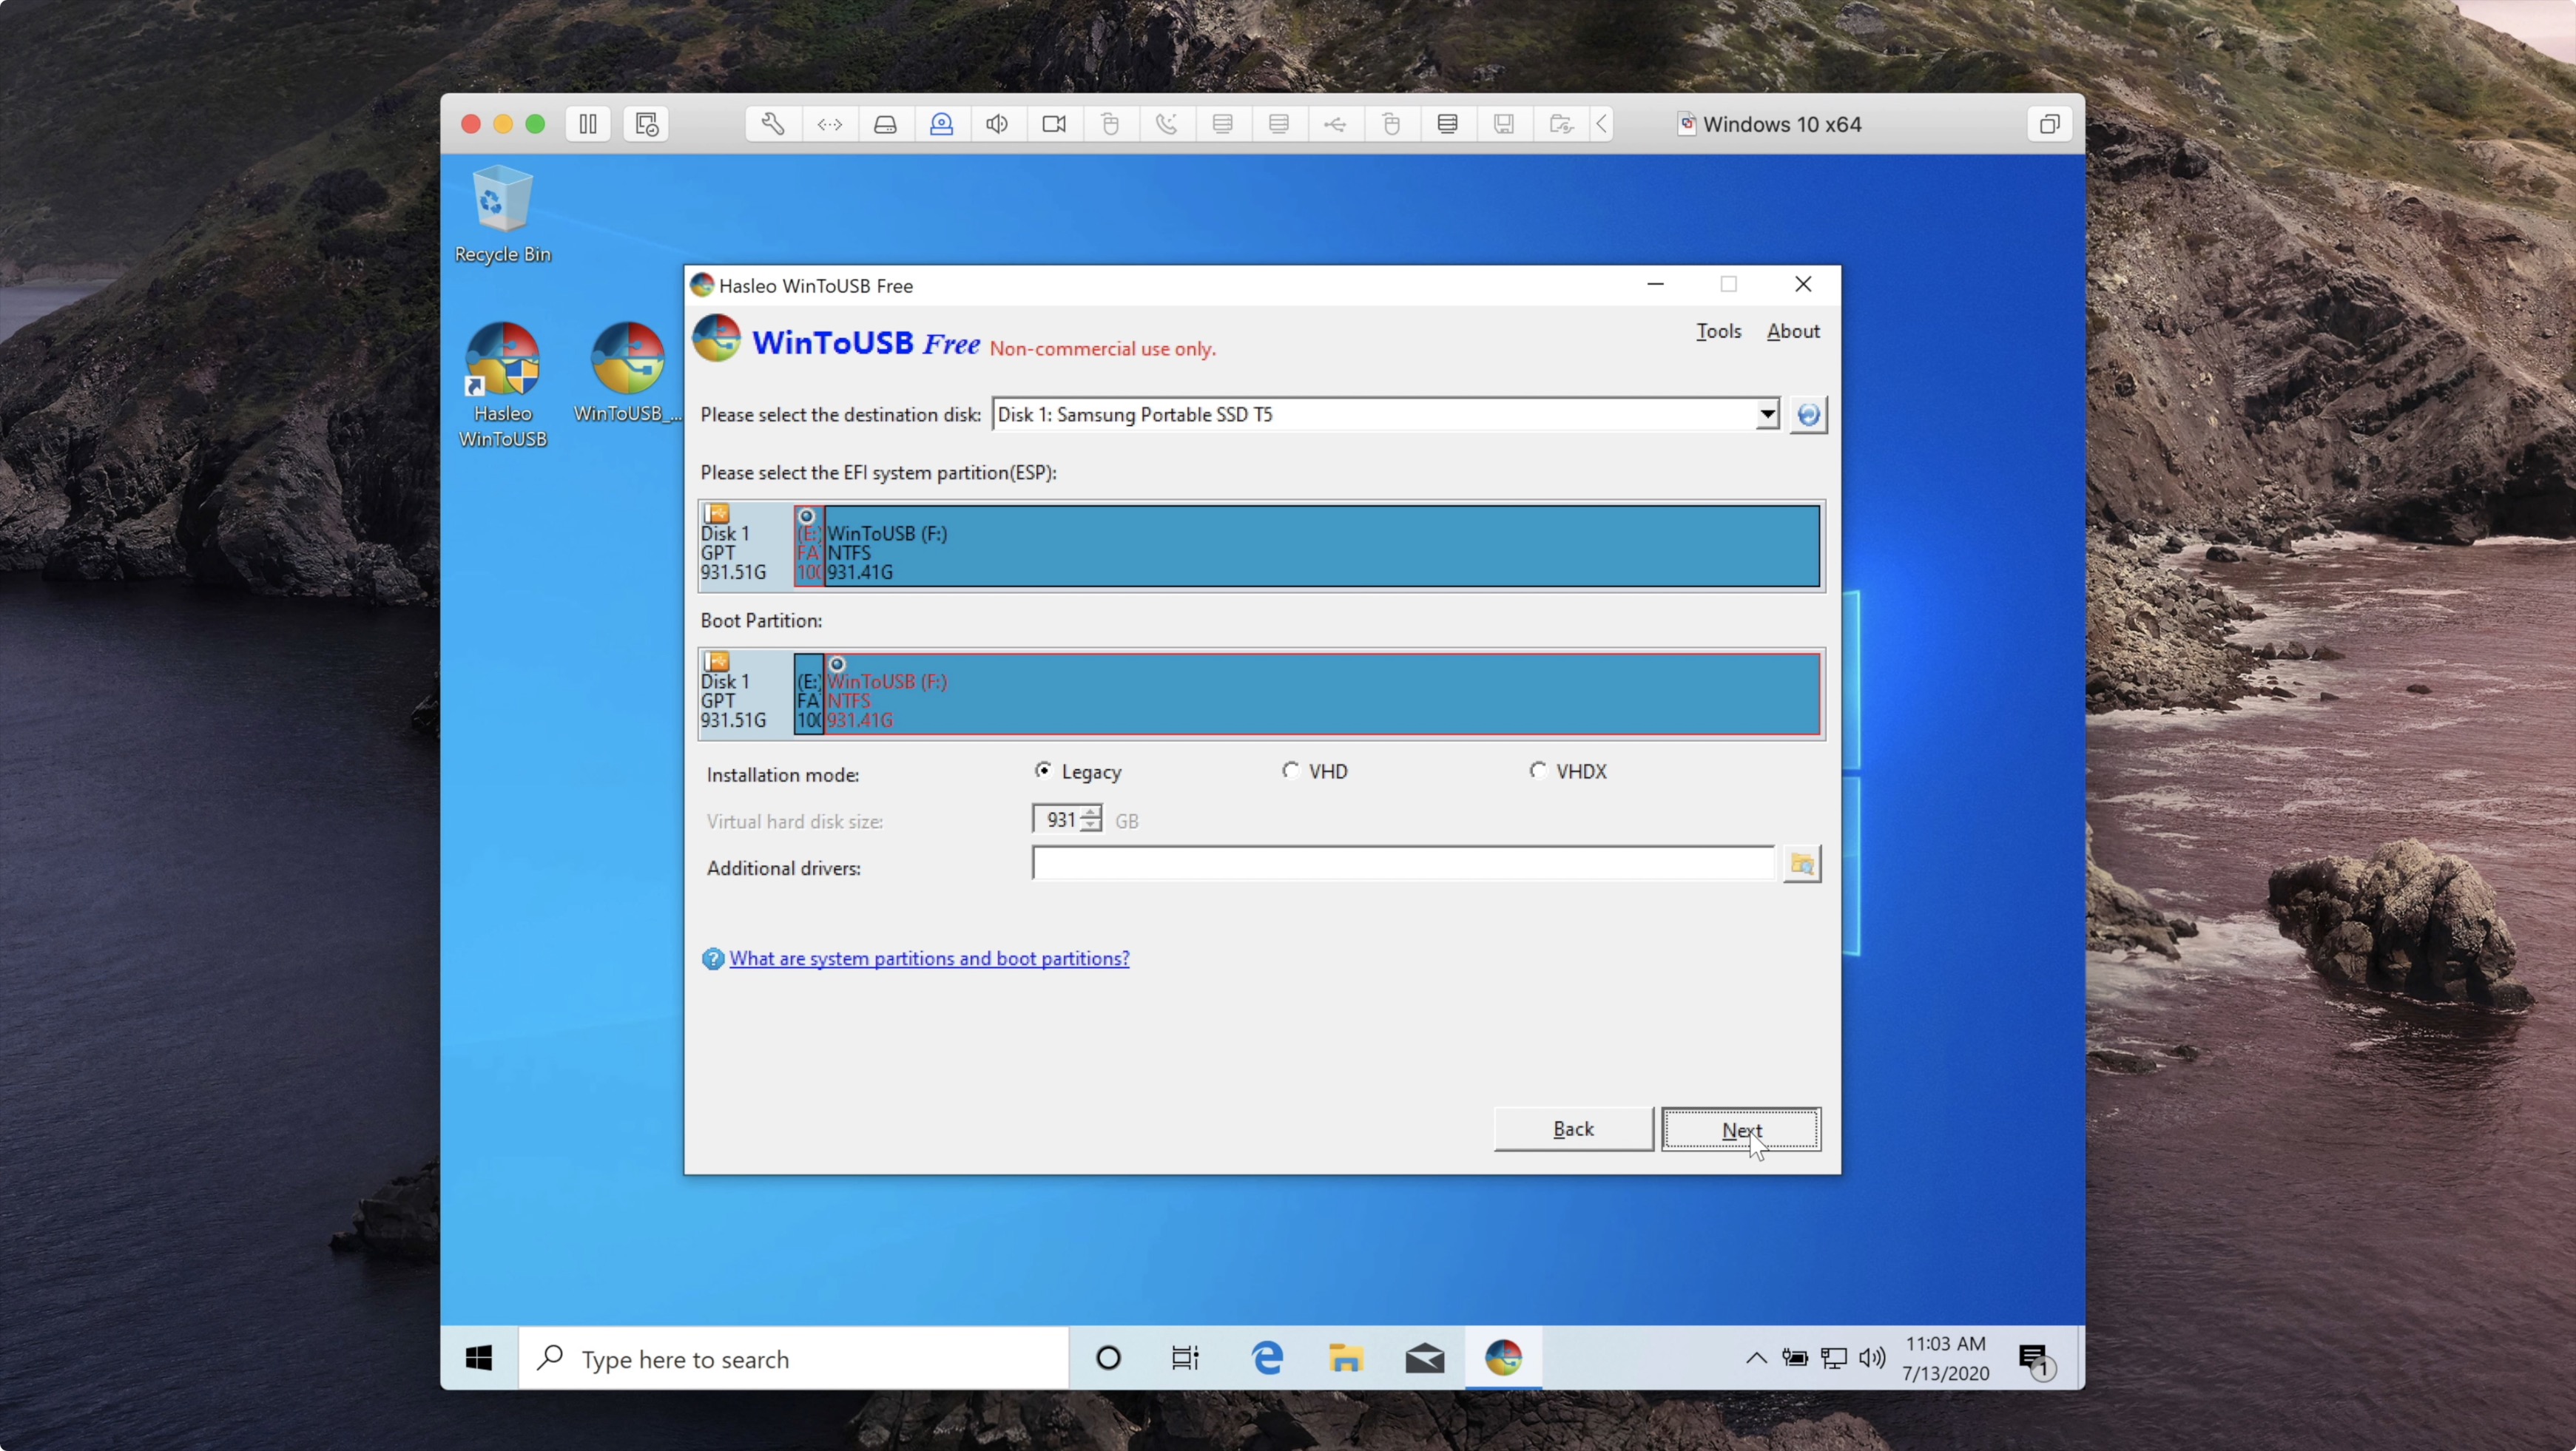Increment the virtual hard disk size

pos(1090,812)
